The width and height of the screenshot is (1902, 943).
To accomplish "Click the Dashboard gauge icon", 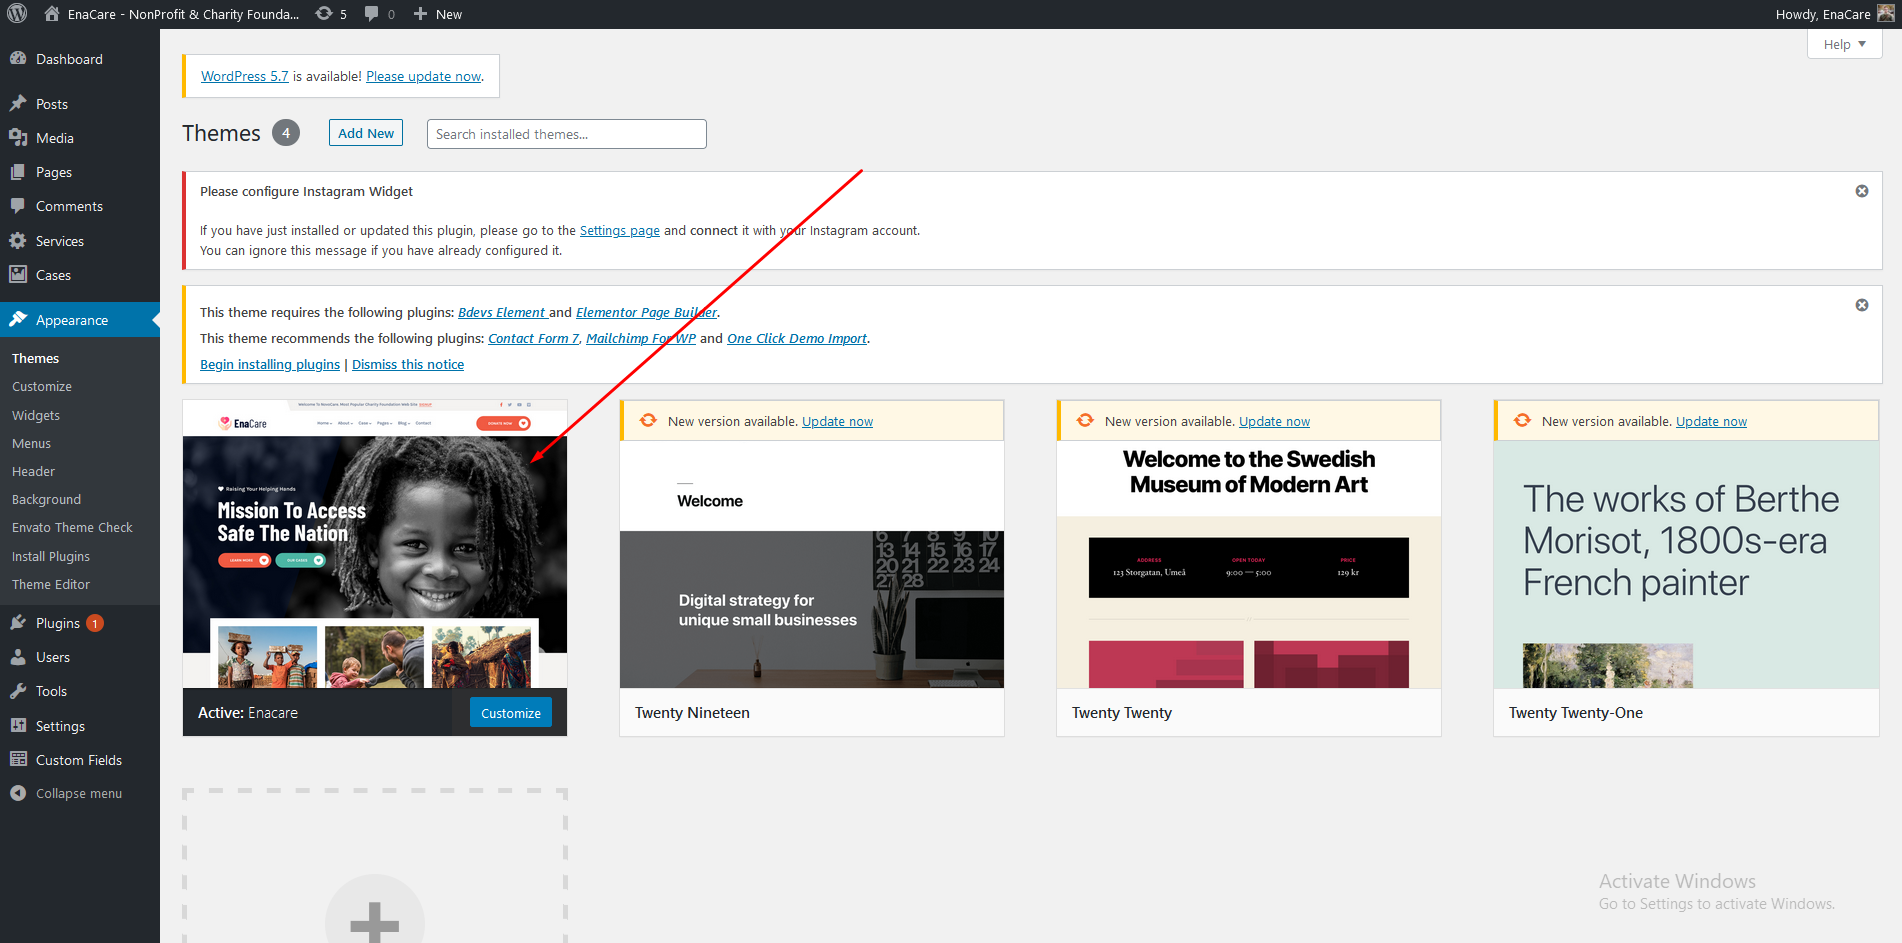I will click(18, 59).
